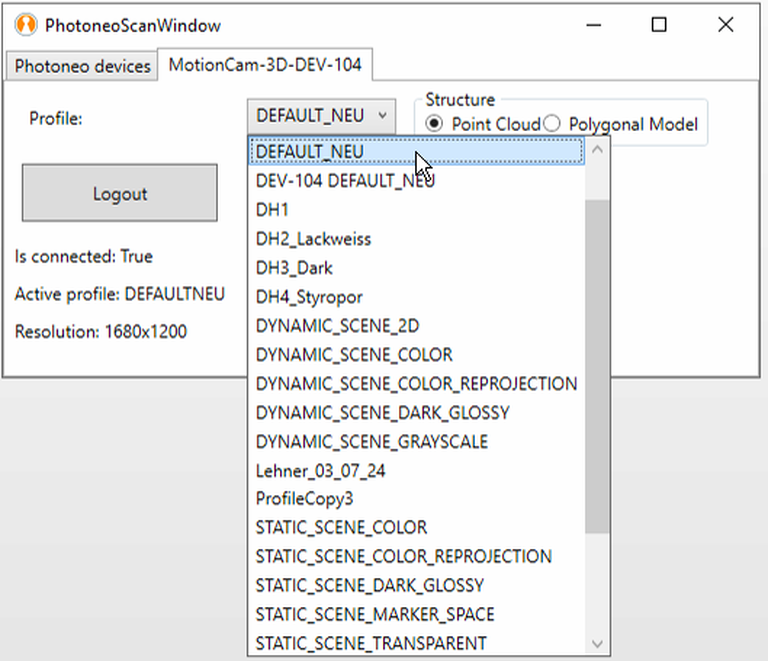Choose DEV-104 DEFAULT_NEU profile from list
The image size is (768, 661).
tap(417, 181)
